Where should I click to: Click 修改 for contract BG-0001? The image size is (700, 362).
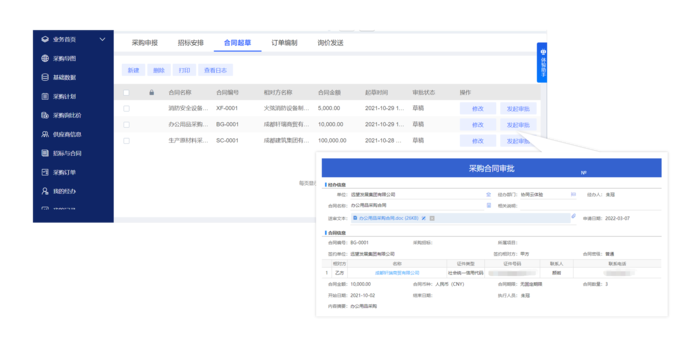pyautogui.click(x=478, y=125)
